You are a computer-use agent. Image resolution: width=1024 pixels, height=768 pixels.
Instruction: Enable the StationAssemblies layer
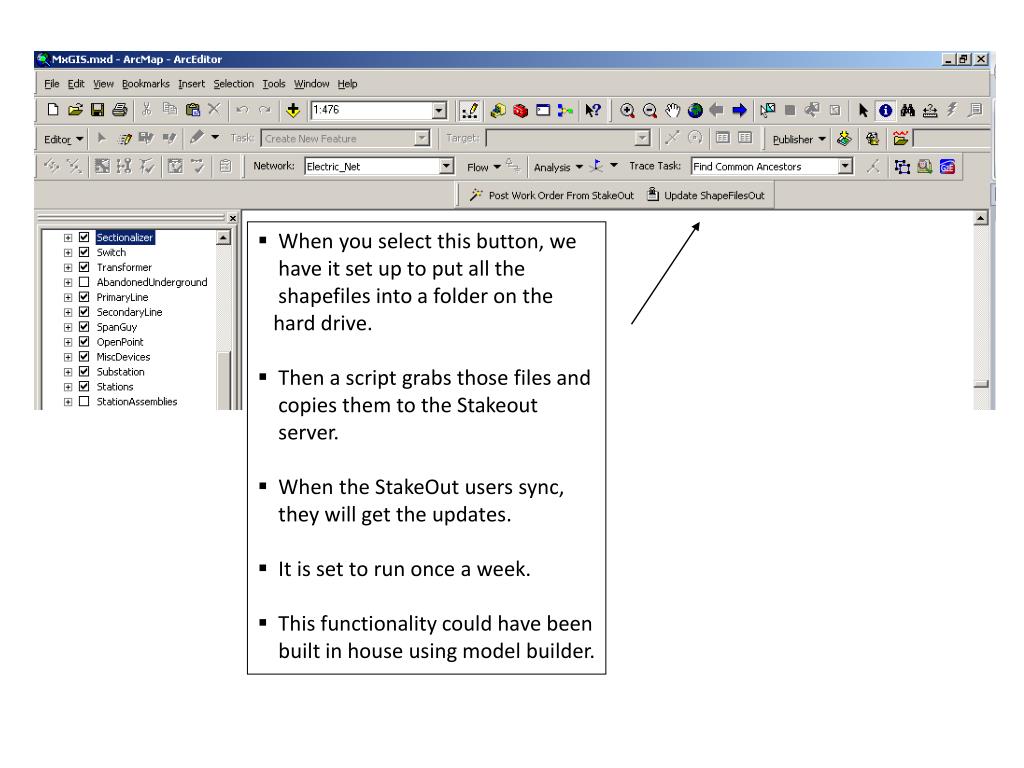tap(84, 402)
